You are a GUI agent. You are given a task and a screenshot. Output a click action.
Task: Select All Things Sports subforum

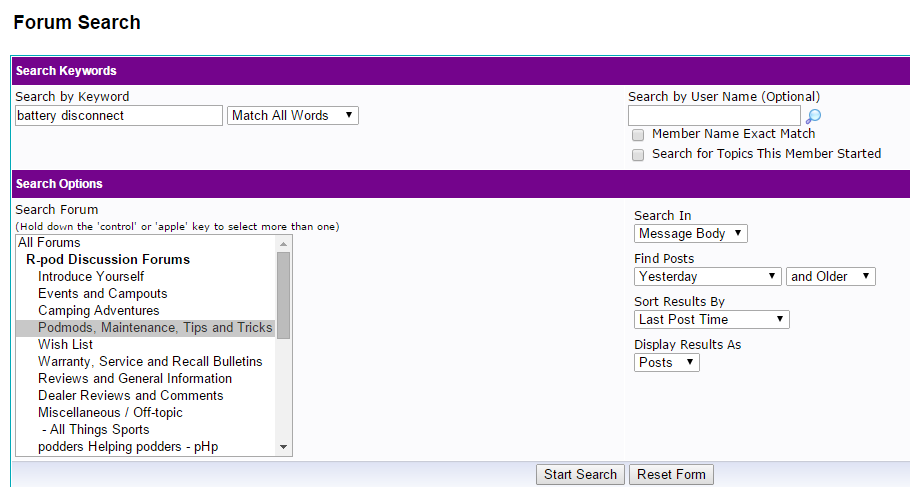146,430
